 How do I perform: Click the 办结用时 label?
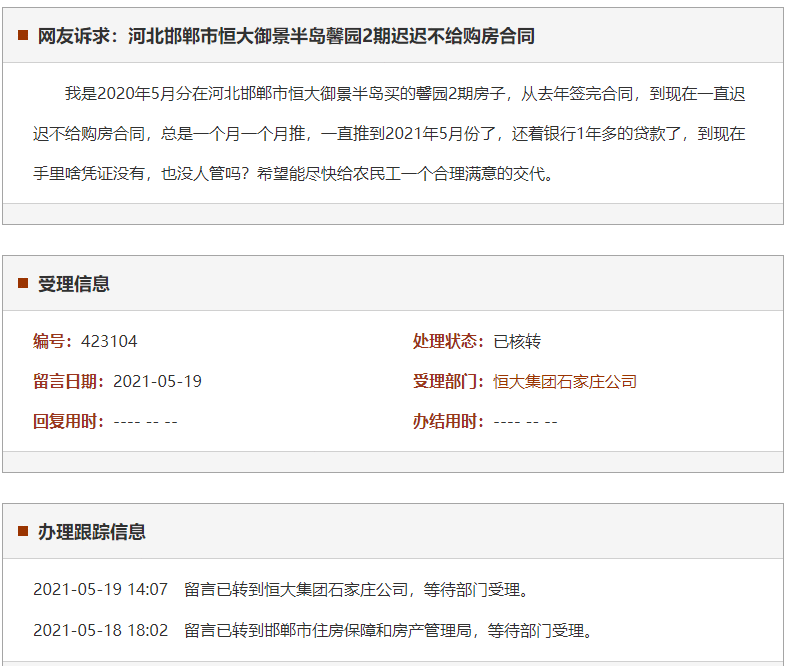[x=448, y=421]
